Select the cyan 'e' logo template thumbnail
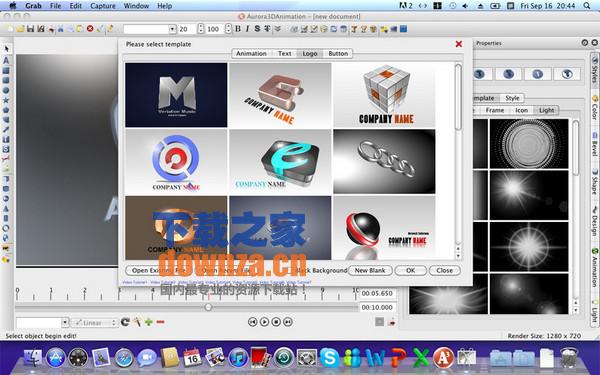The height and width of the screenshot is (375, 600). tap(280, 161)
